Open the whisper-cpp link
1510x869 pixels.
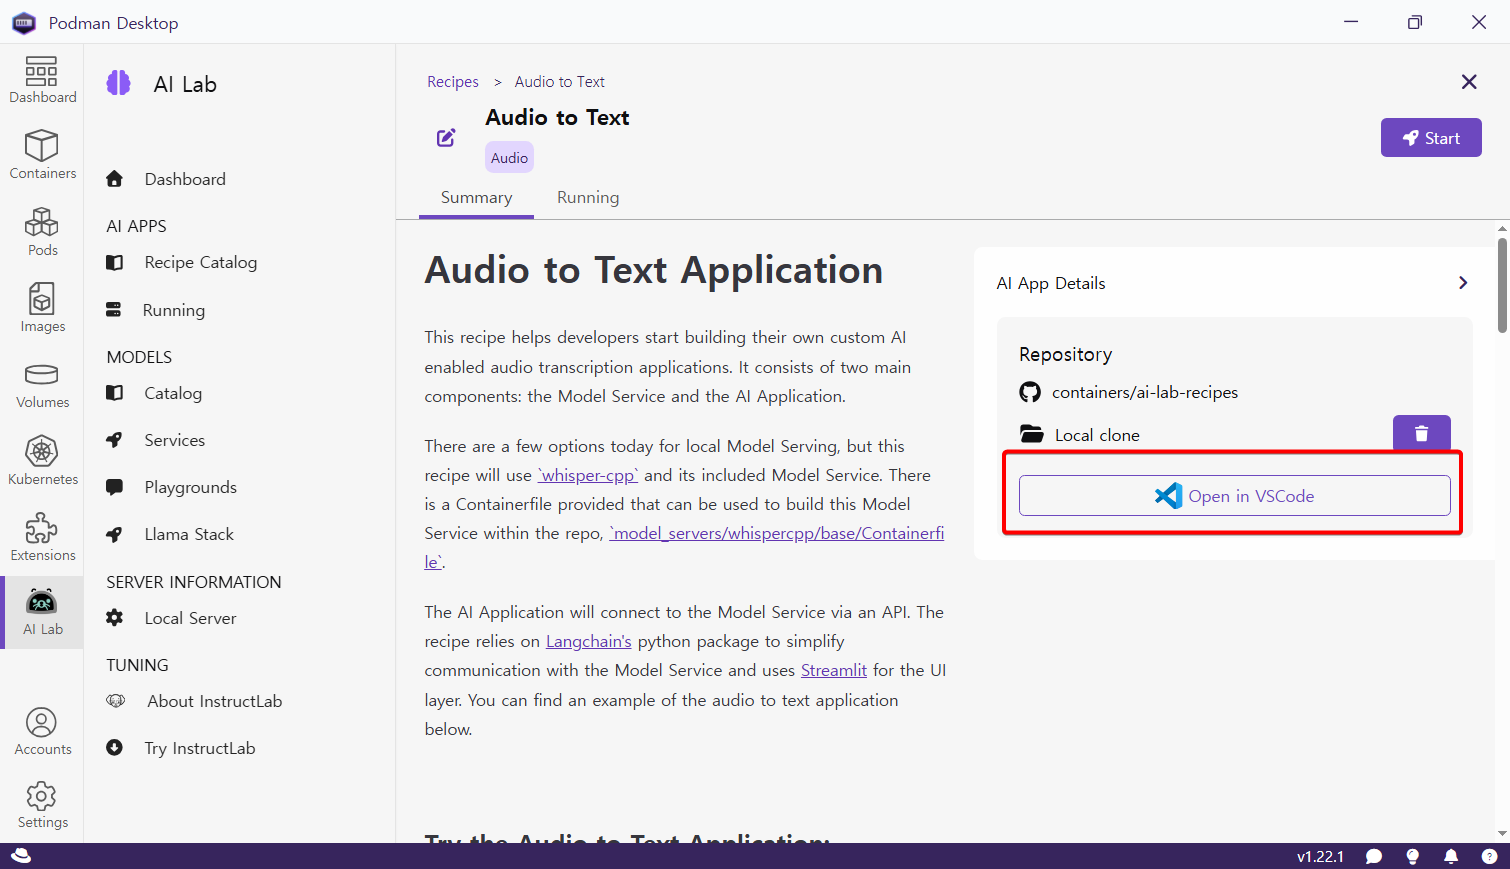(588, 475)
